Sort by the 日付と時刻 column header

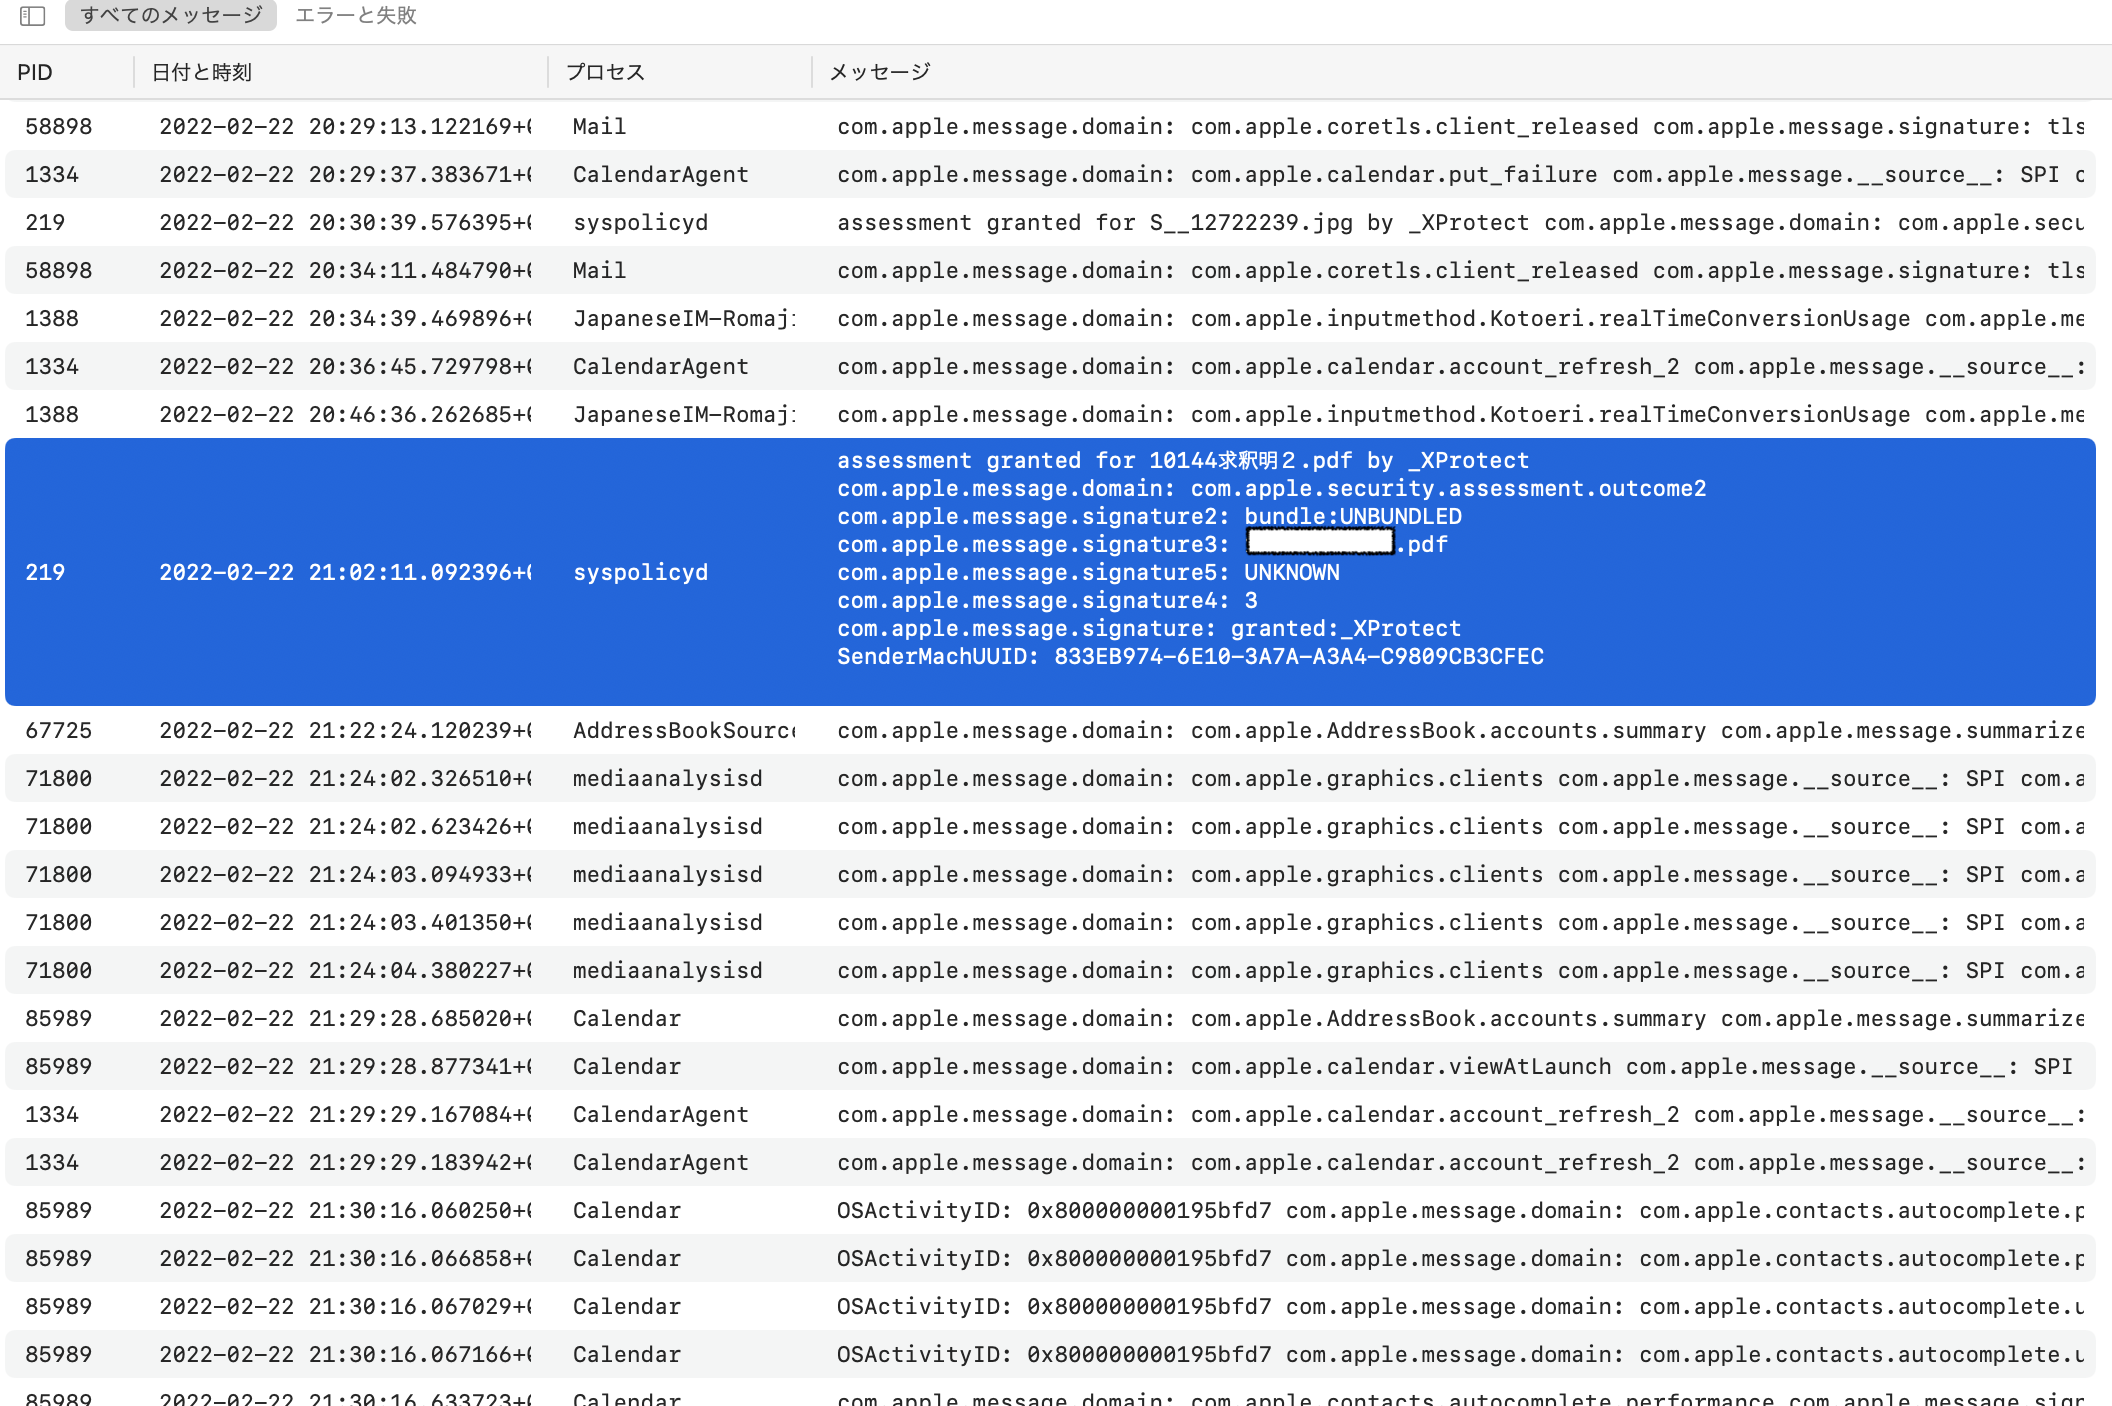tap(201, 72)
